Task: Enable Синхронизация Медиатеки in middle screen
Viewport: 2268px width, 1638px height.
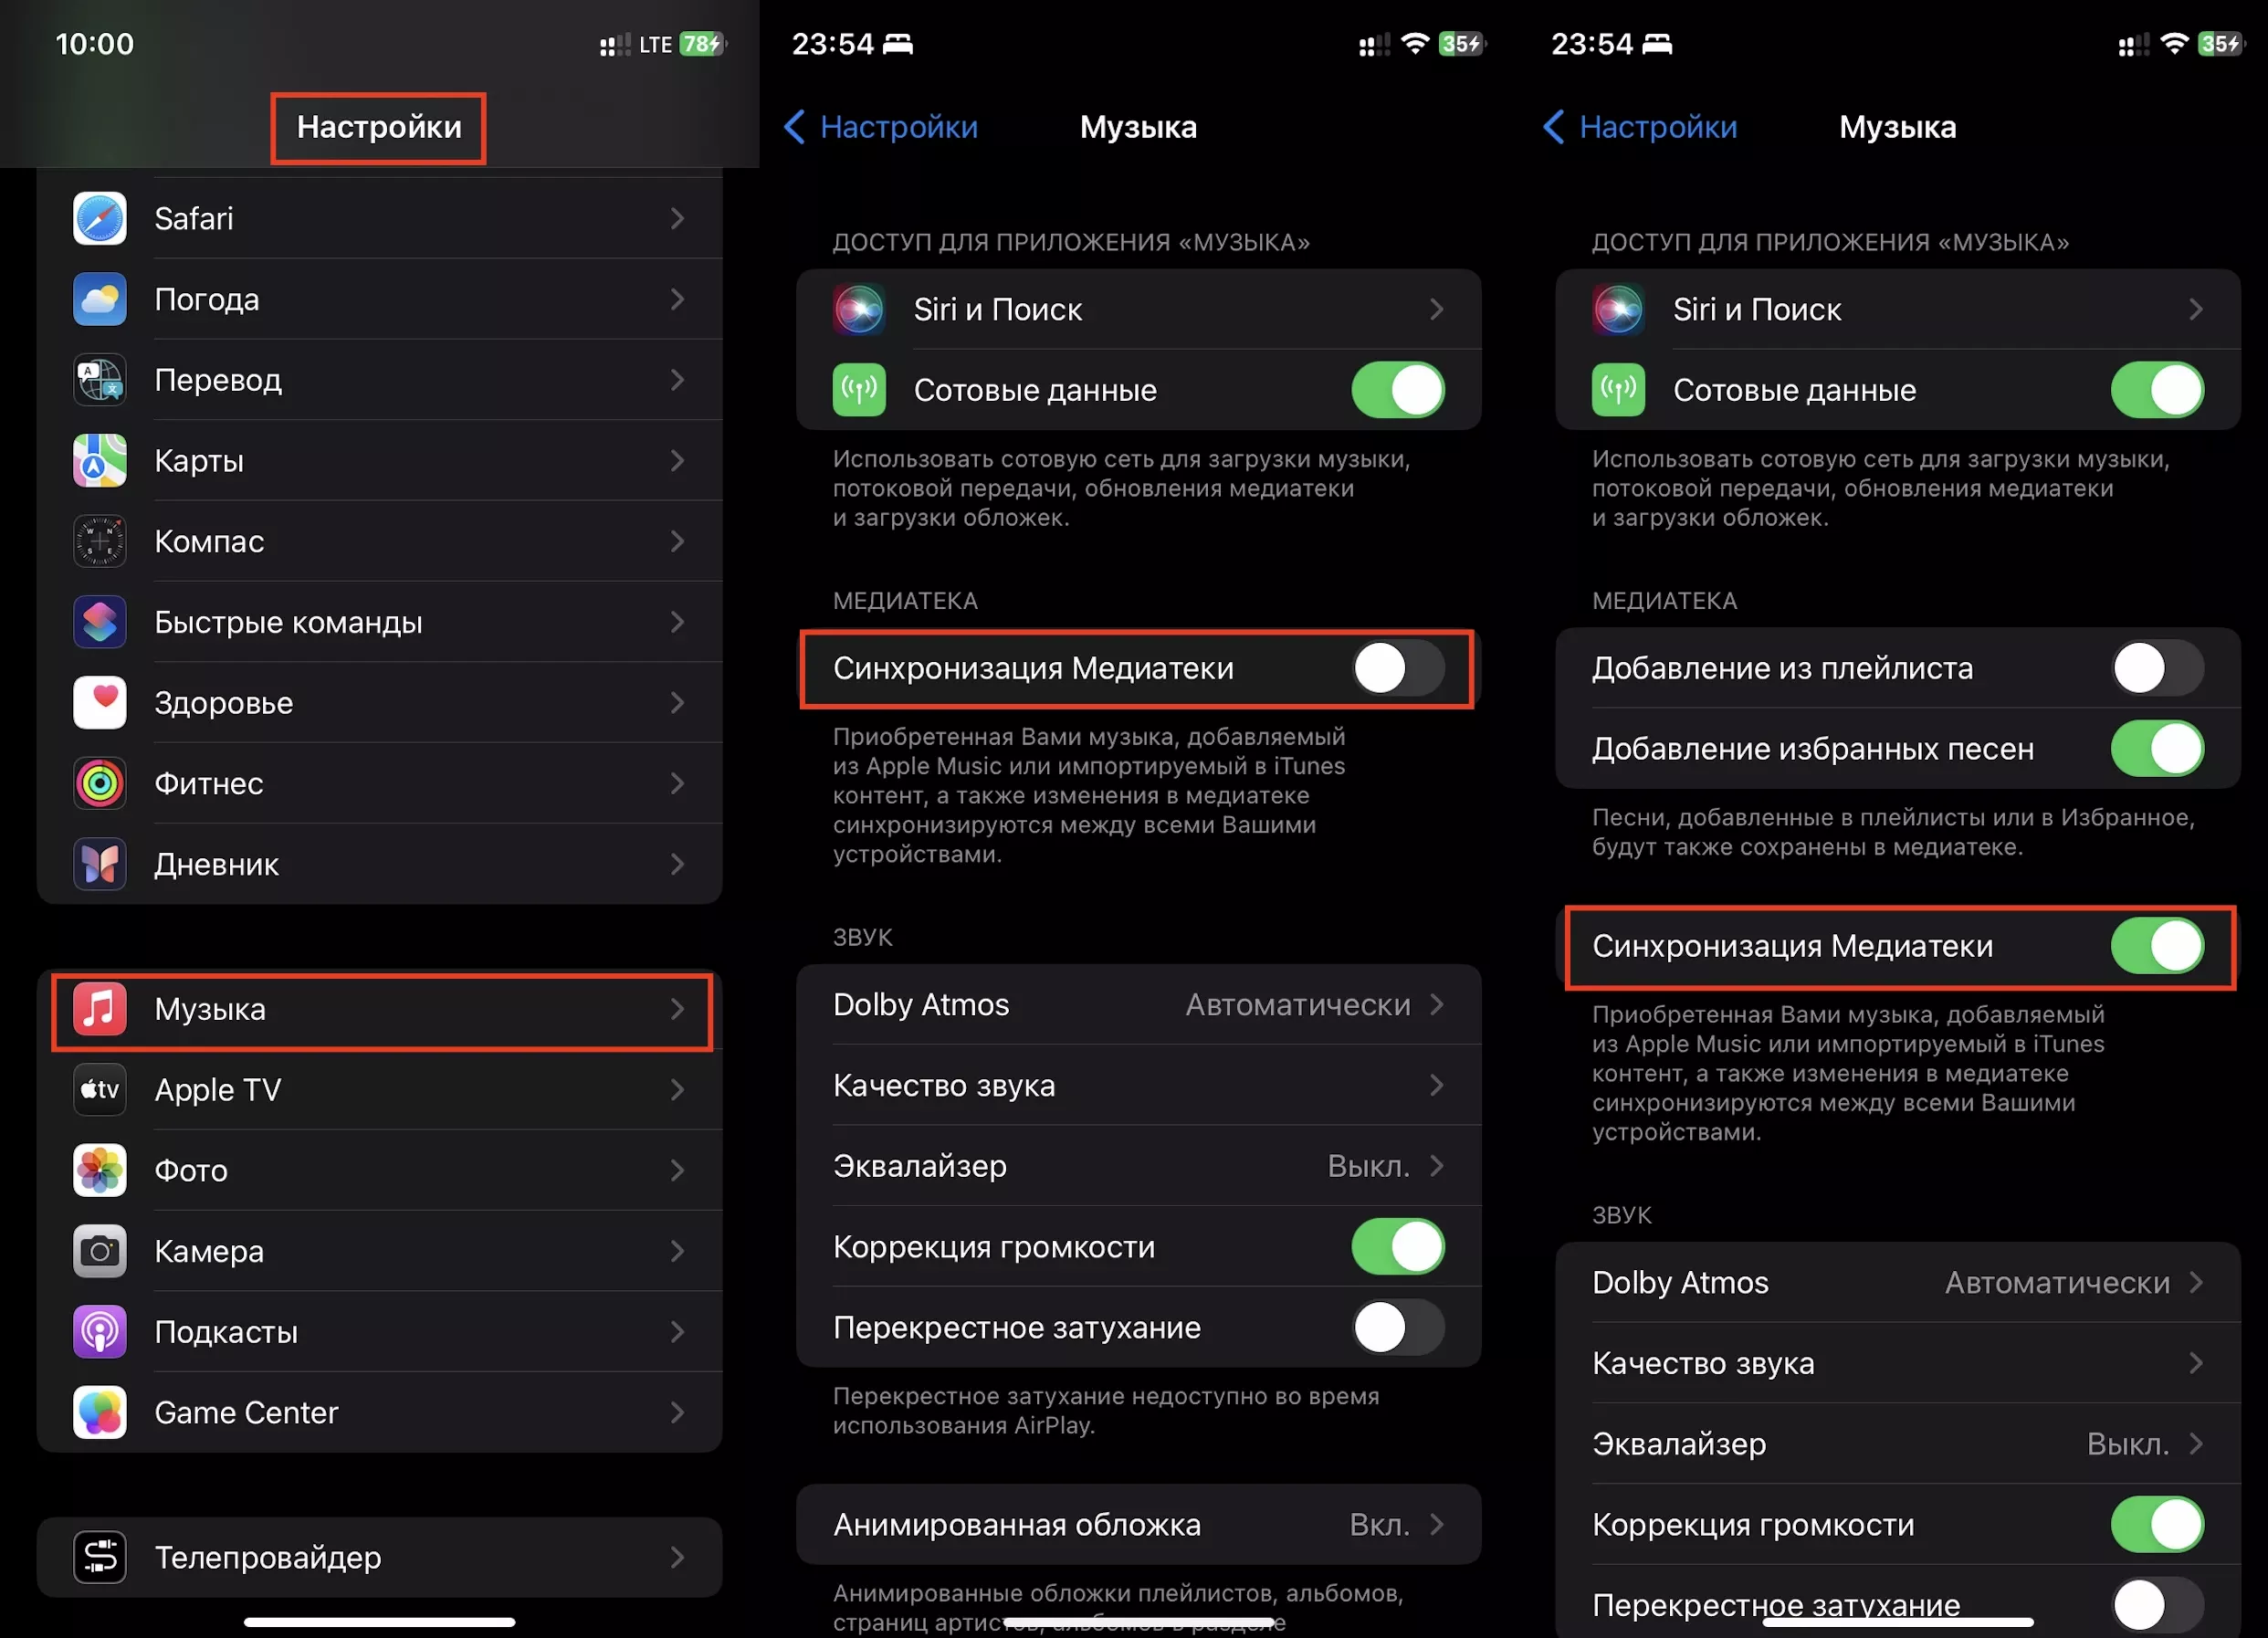Action: 1397,668
